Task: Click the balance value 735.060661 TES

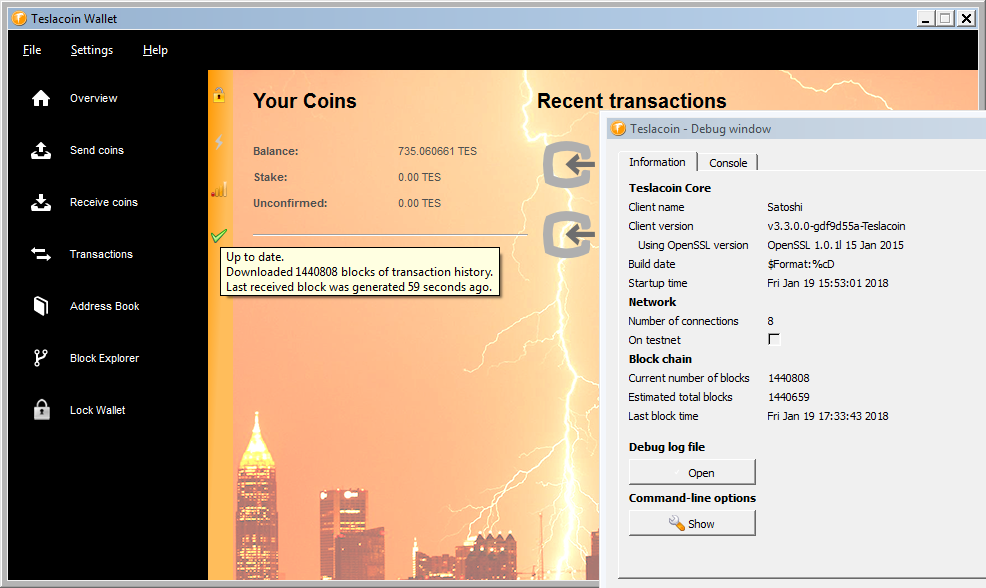Action: pyautogui.click(x=438, y=151)
